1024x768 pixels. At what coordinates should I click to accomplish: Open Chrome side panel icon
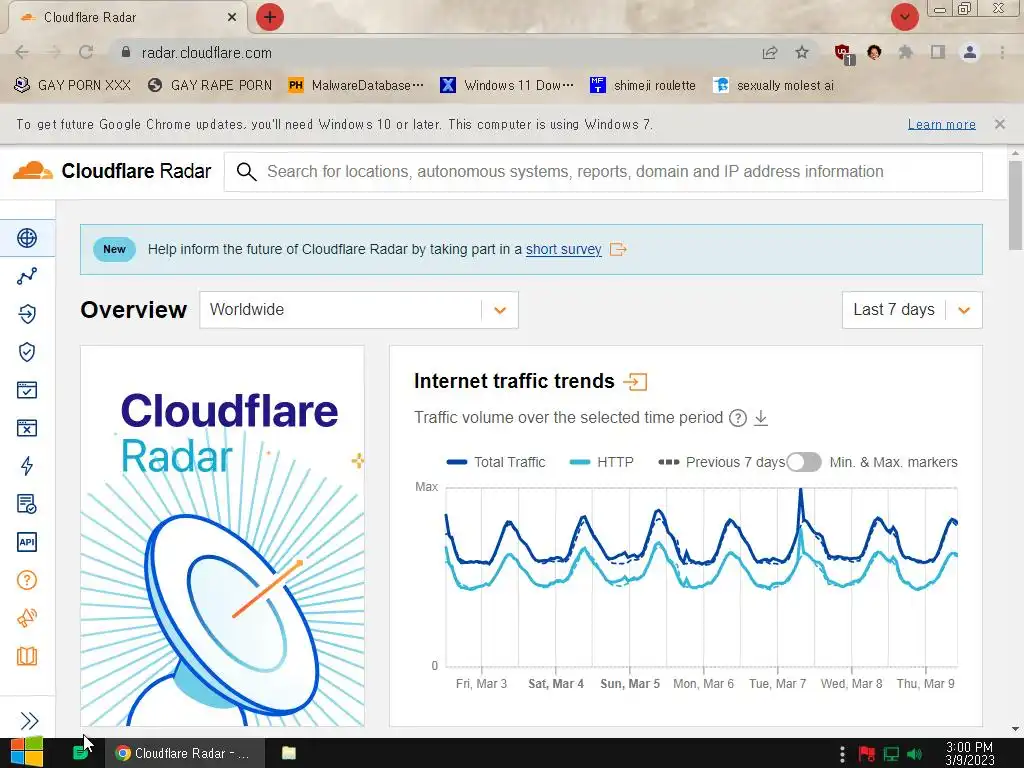(x=938, y=52)
